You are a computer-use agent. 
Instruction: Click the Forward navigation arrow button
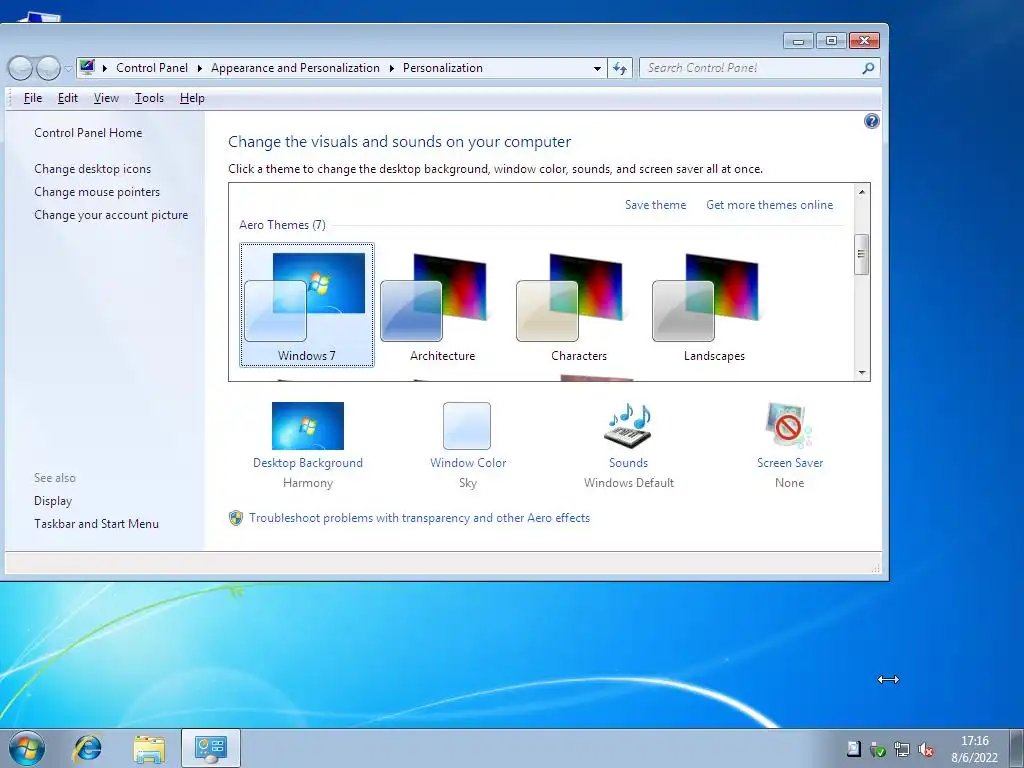point(48,67)
